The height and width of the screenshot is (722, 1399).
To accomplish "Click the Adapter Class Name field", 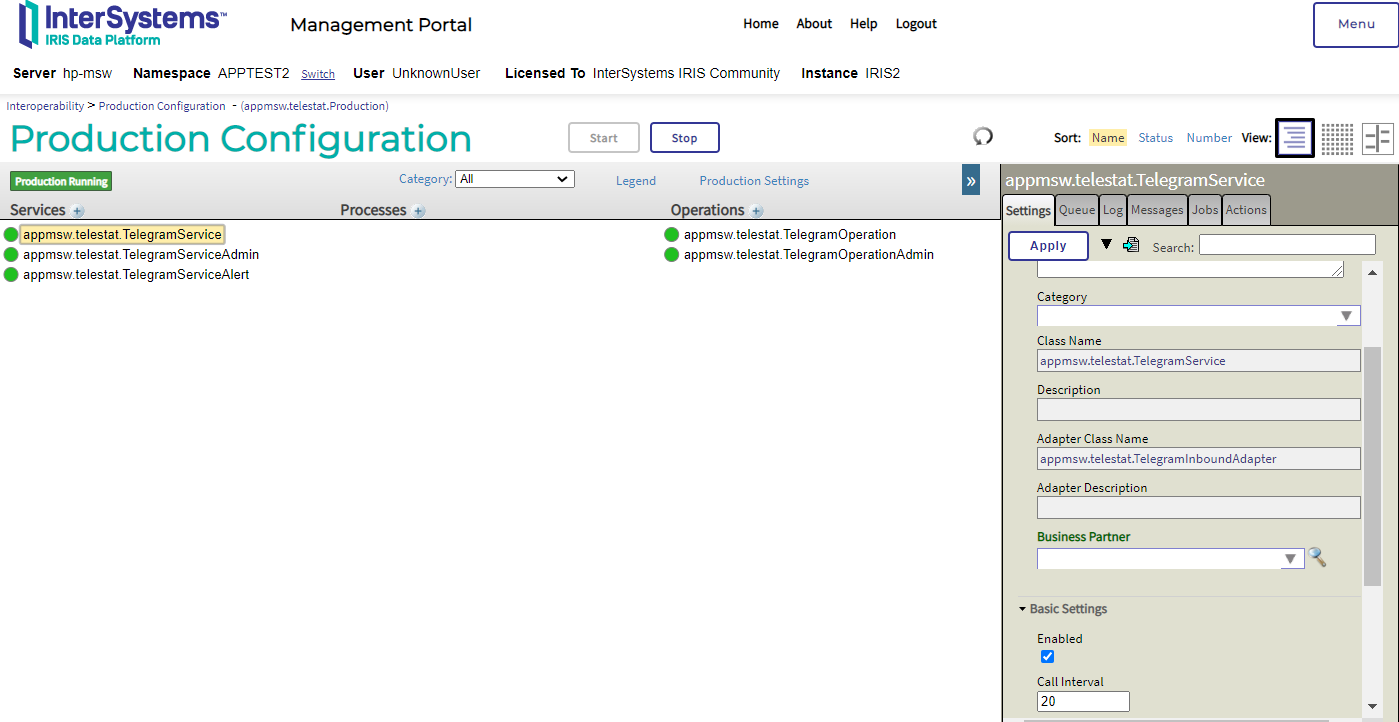I will (1199, 458).
